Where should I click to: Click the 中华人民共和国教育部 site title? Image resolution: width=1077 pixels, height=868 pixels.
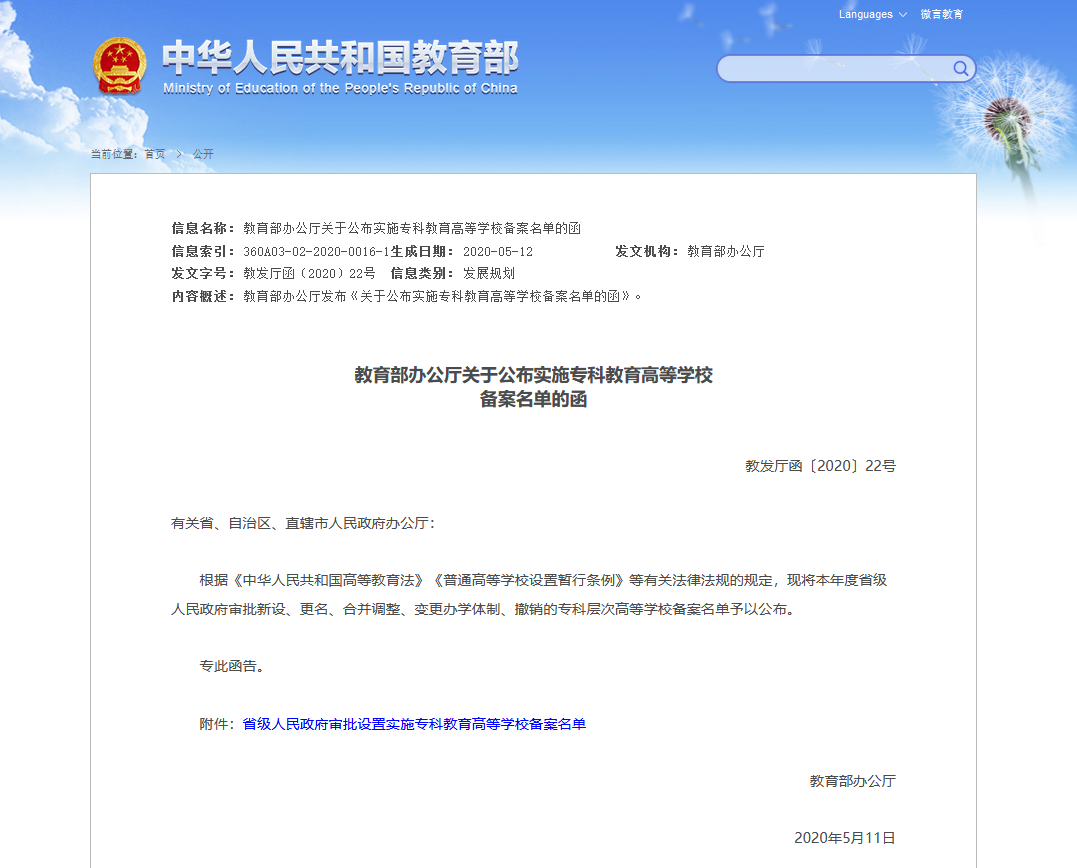click(340, 57)
